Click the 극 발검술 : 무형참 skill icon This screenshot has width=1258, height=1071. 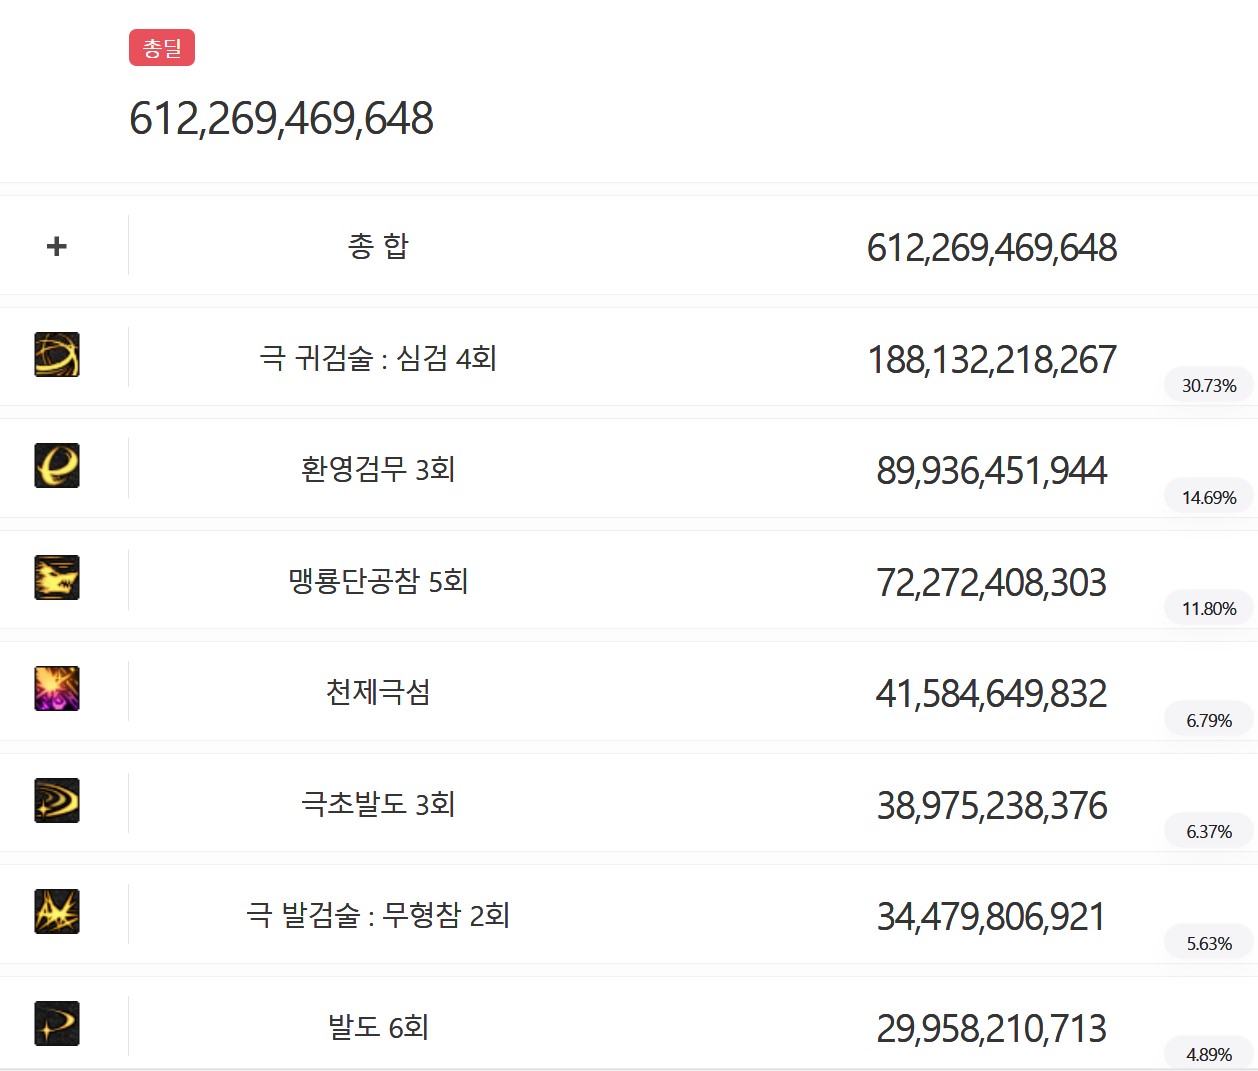[57, 912]
